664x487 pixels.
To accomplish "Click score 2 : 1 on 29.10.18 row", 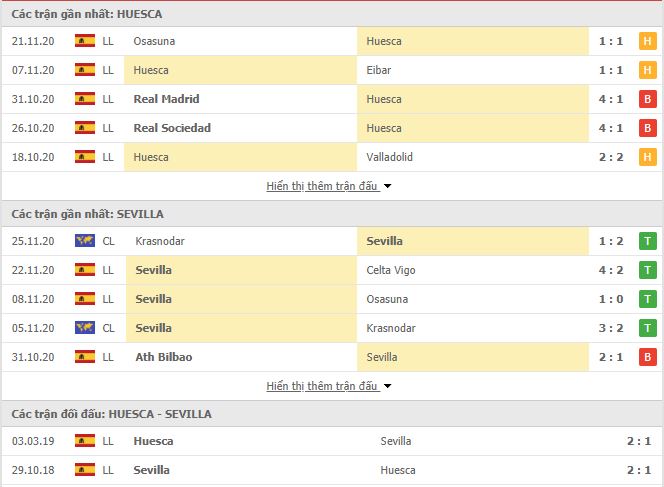I will 639,470.
